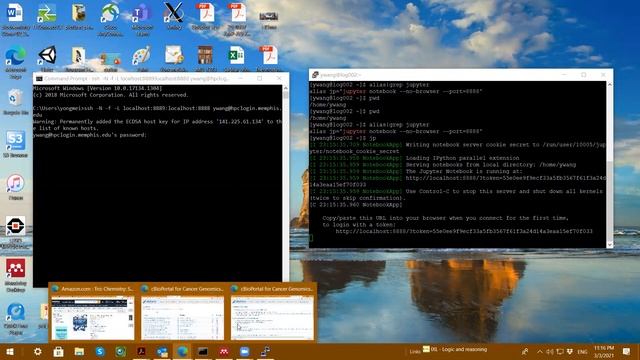
Task: Open Skype from the taskbar
Action: tap(100, 351)
